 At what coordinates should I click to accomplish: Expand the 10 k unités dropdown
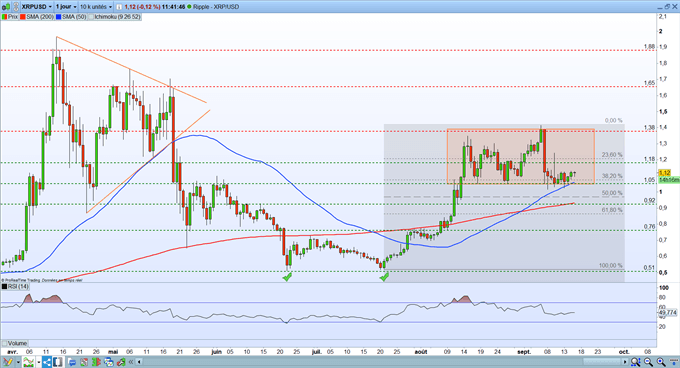click(96, 7)
